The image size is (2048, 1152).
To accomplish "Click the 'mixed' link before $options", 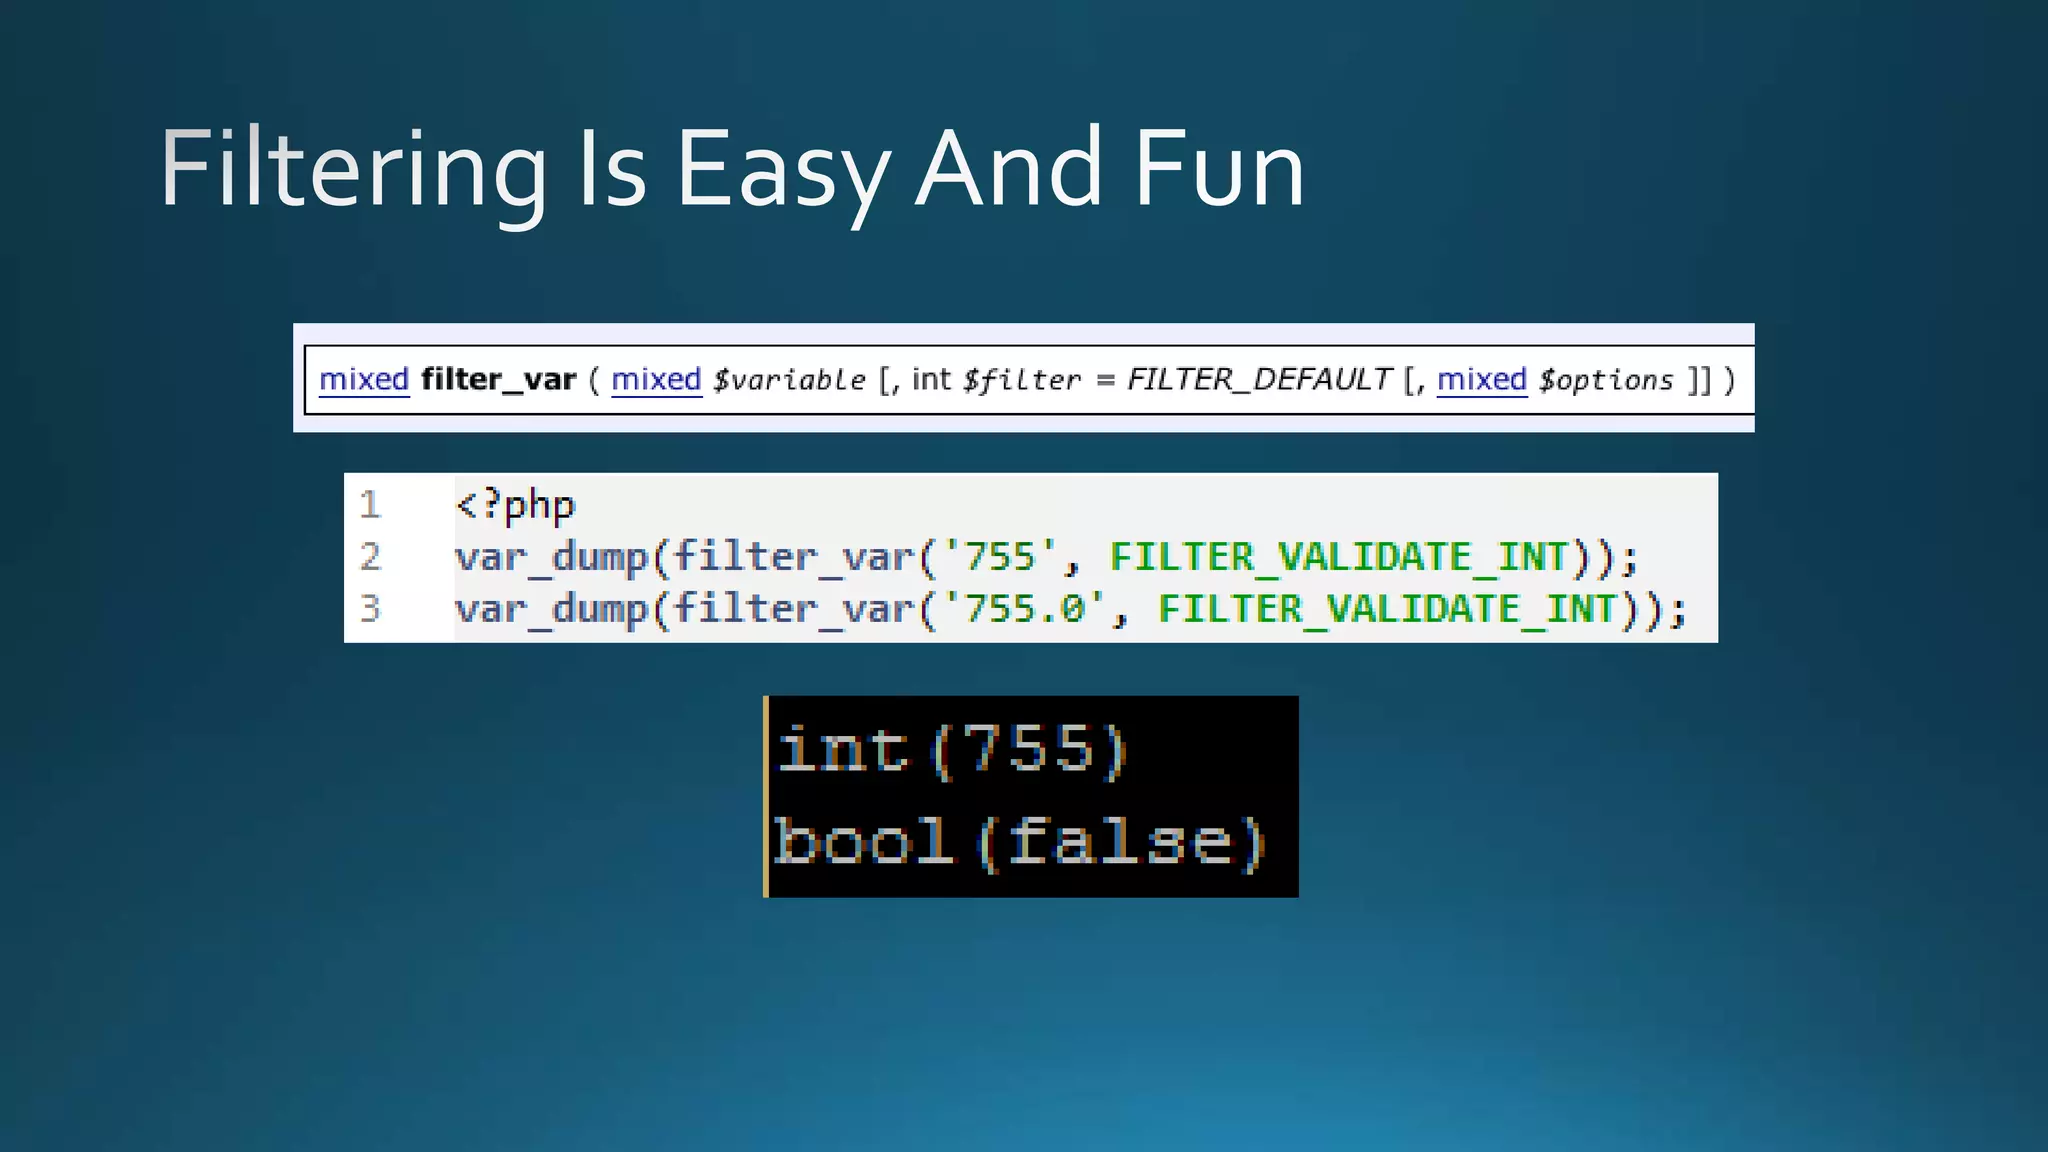I will [1481, 380].
